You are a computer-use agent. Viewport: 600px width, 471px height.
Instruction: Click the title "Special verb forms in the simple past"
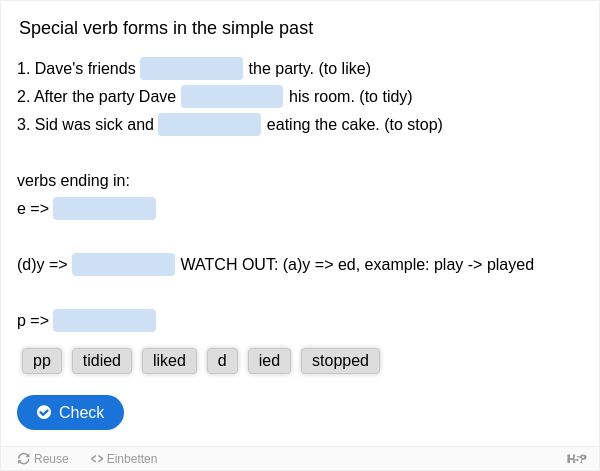click(x=166, y=28)
